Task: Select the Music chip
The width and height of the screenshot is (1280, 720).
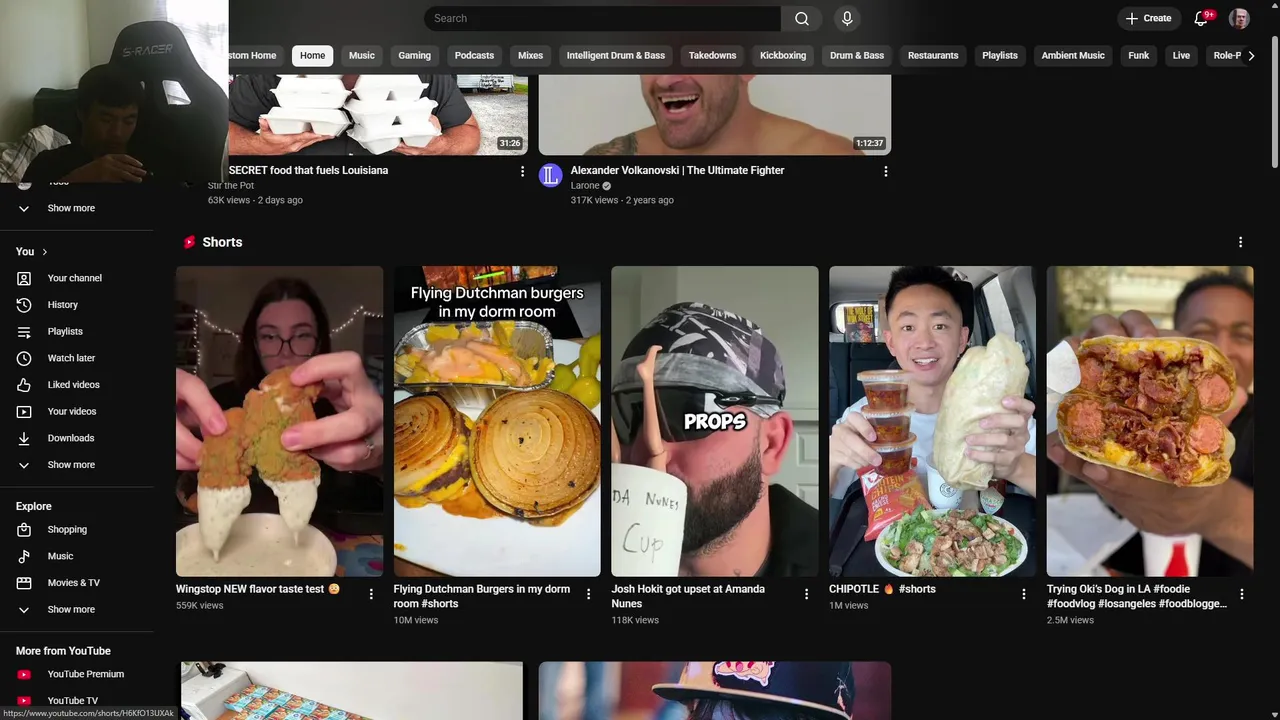Action: pyautogui.click(x=362, y=55)
